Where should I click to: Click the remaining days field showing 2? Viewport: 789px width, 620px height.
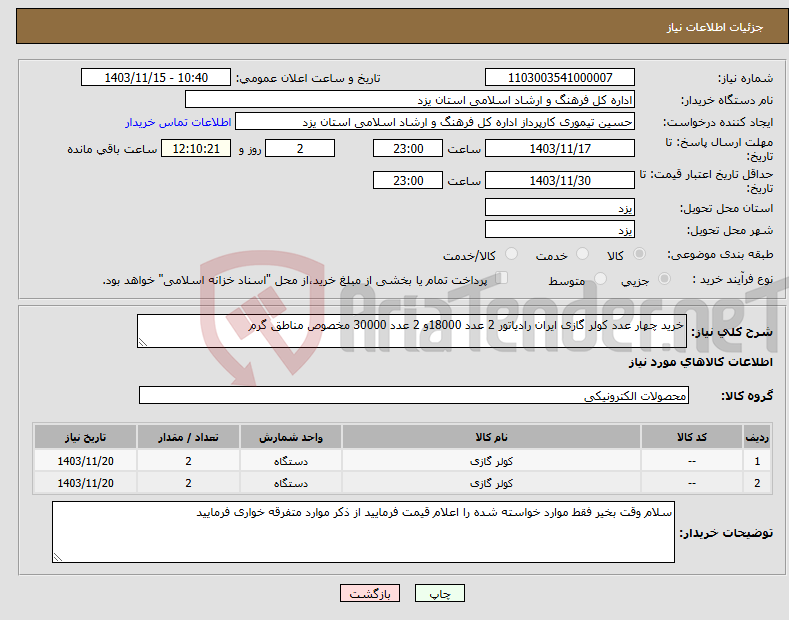[x=300, y=148]
